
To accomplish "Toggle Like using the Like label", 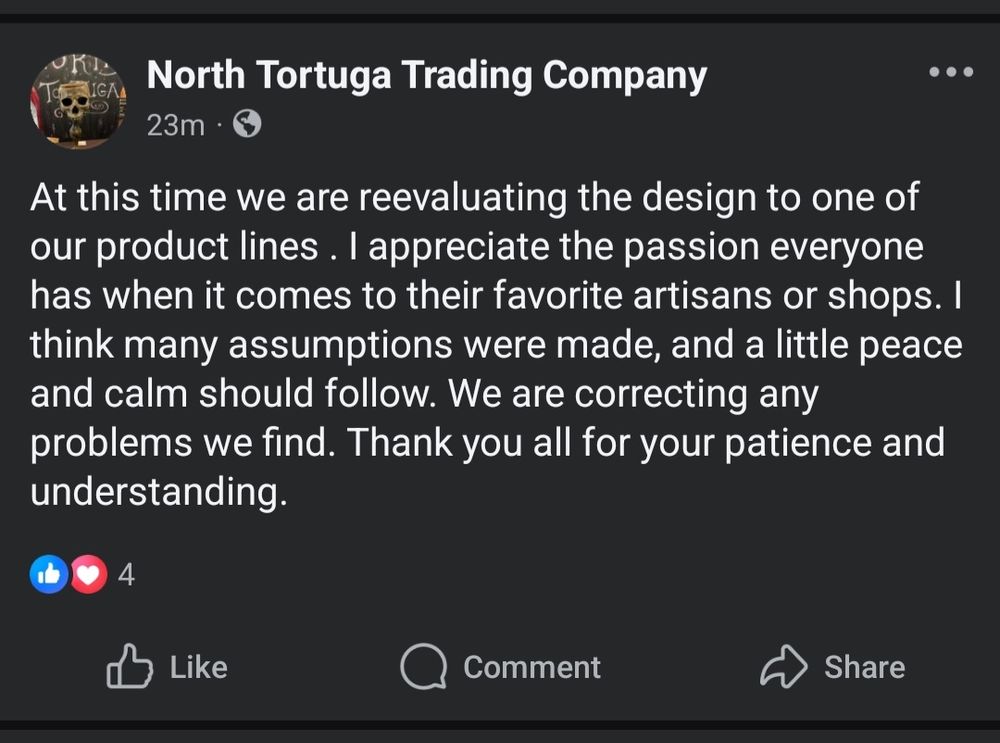I will [198, 667].
